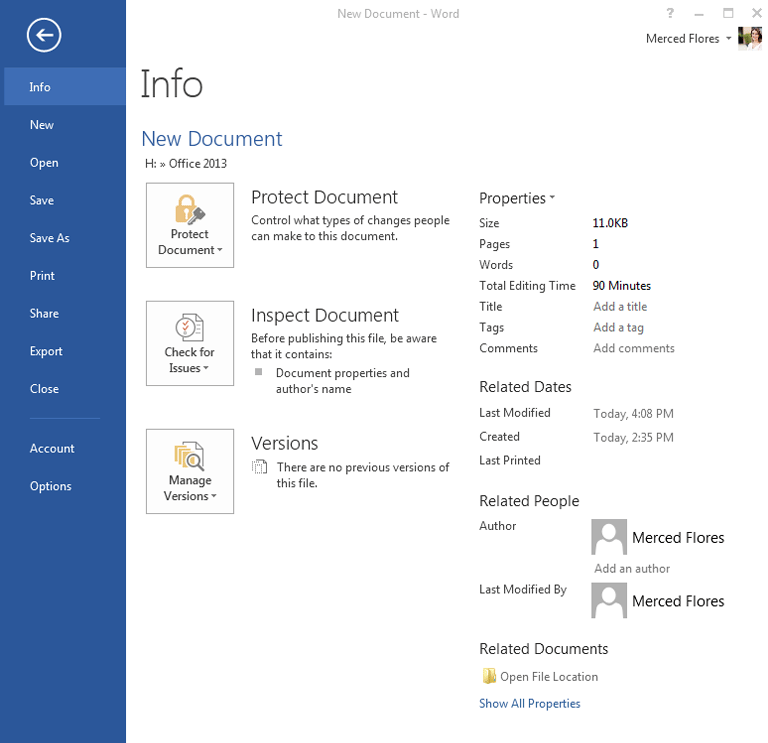Click the 'H: » Office 2013' file path
This screenshot has height=743, width=768.
(186, 164)
